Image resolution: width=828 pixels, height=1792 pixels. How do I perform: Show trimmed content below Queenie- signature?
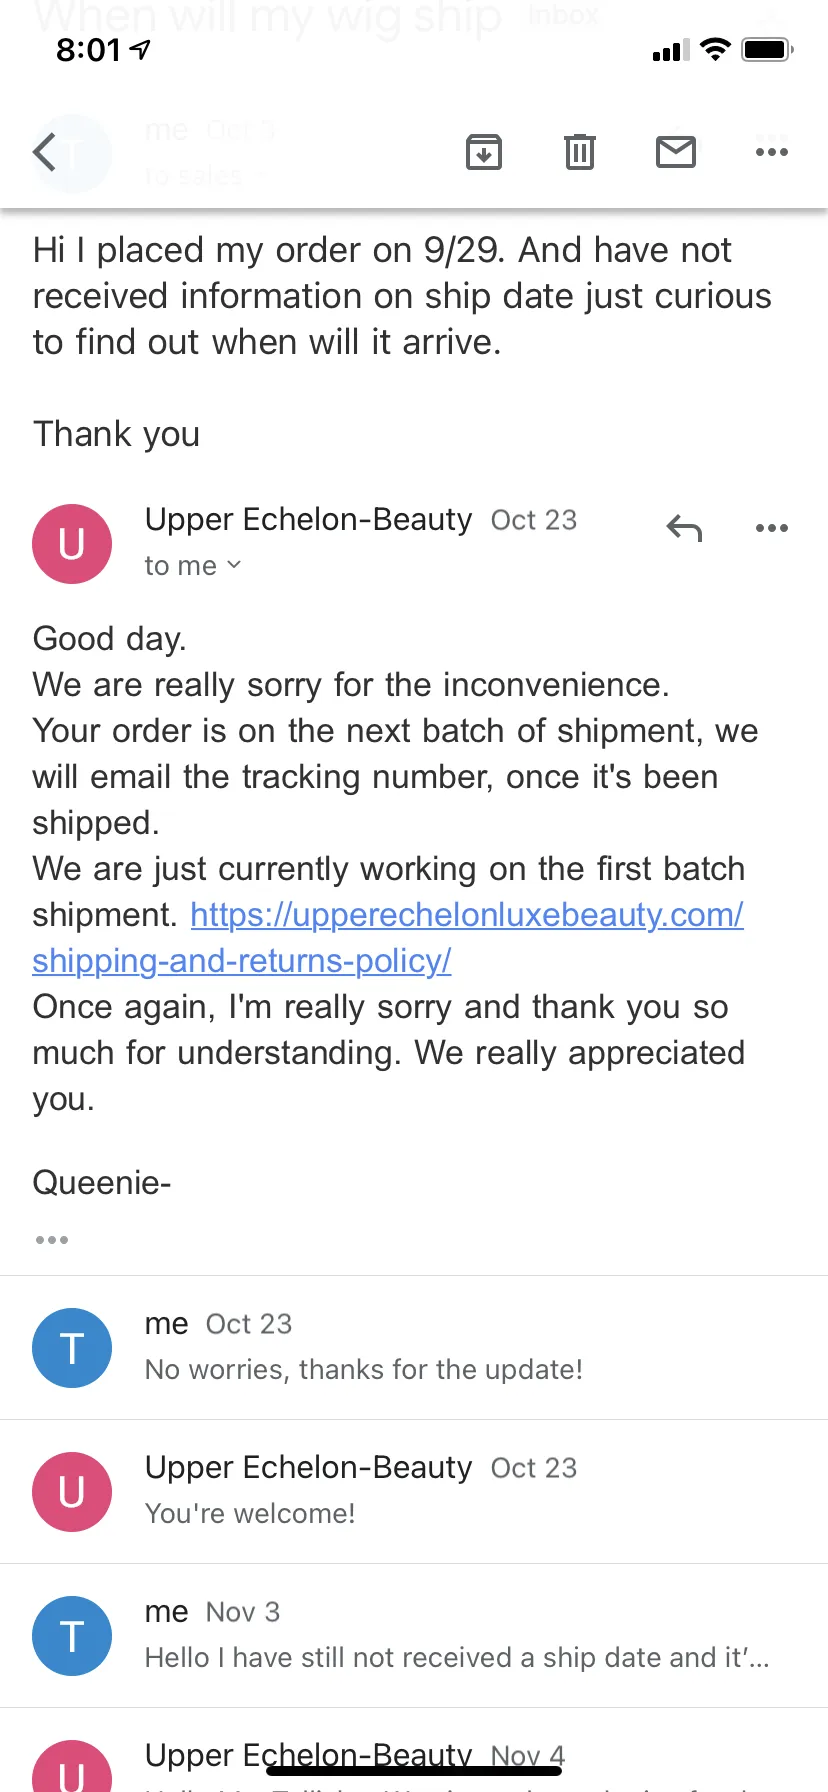click(52, 1240)
